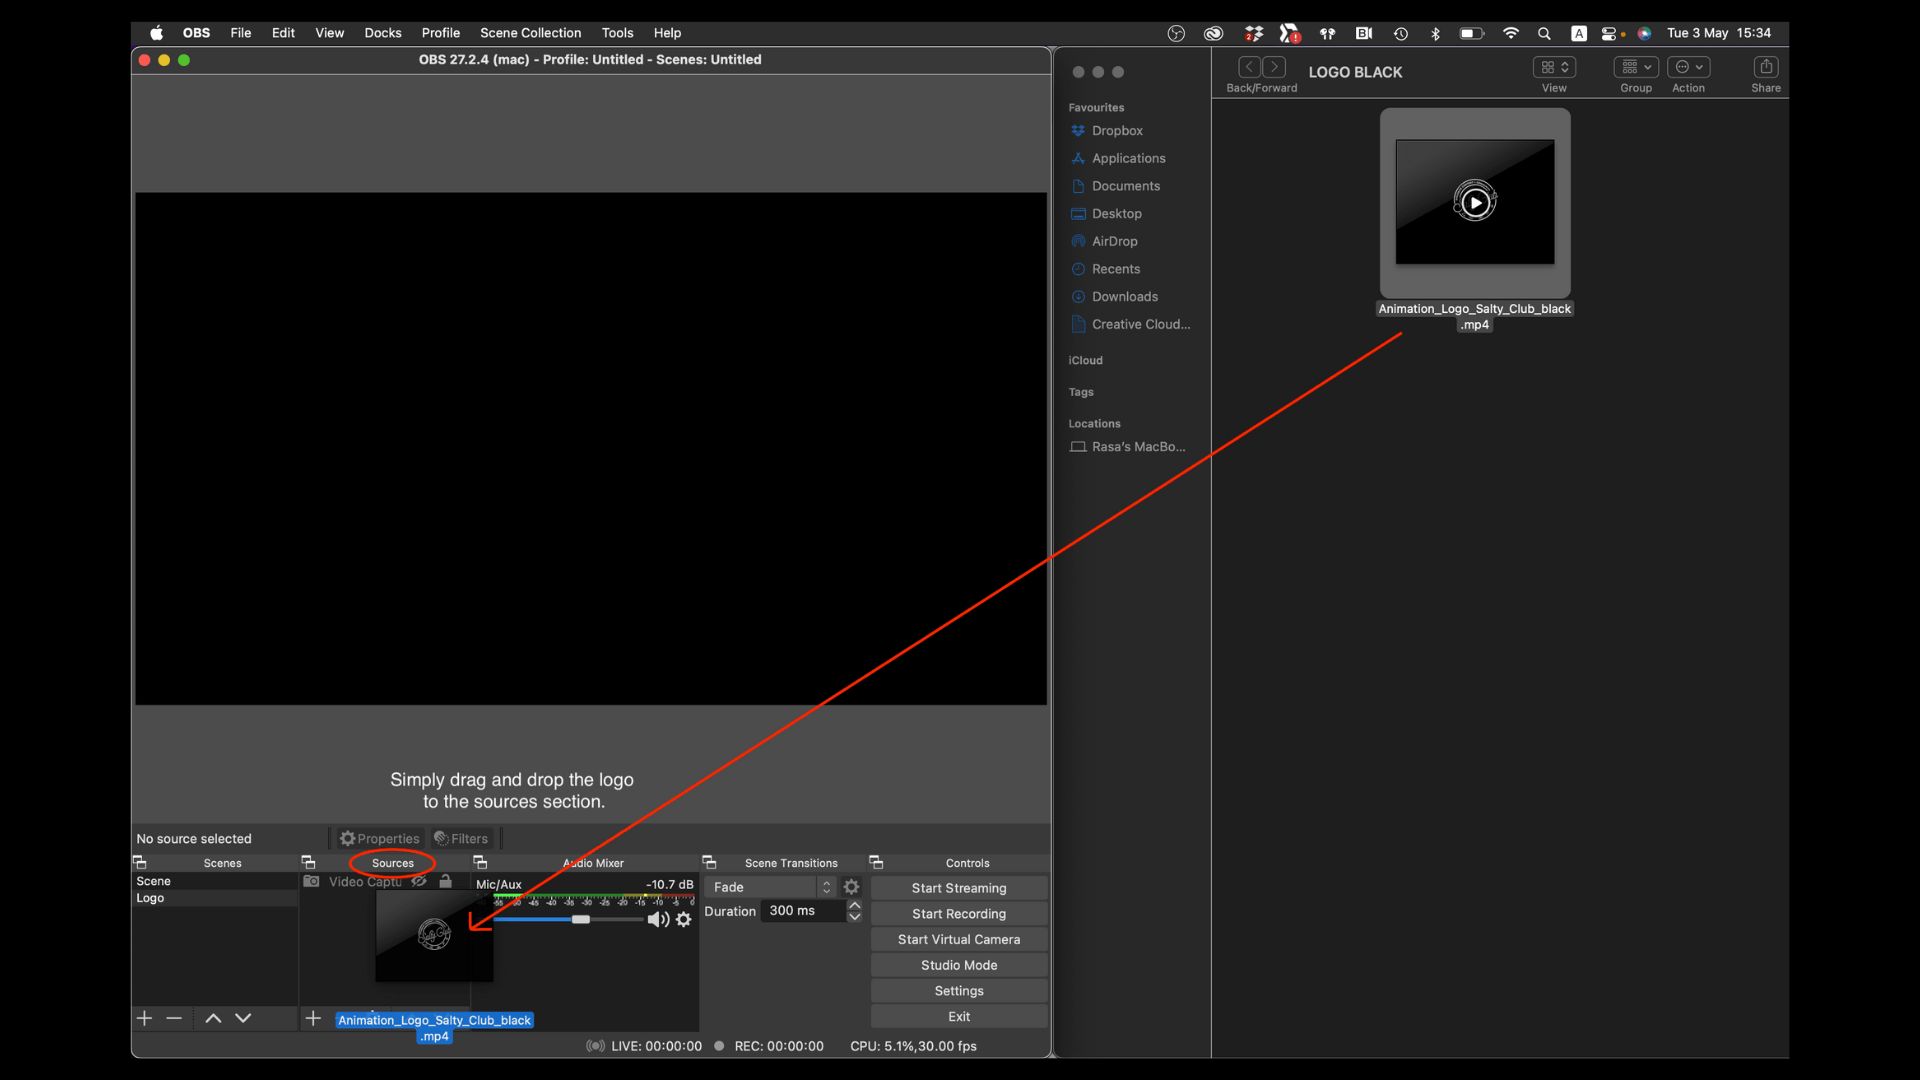Open Spotlight search in the menu bar
Viewport: 1920px width, 1080px height.
tap(1544, 33)
